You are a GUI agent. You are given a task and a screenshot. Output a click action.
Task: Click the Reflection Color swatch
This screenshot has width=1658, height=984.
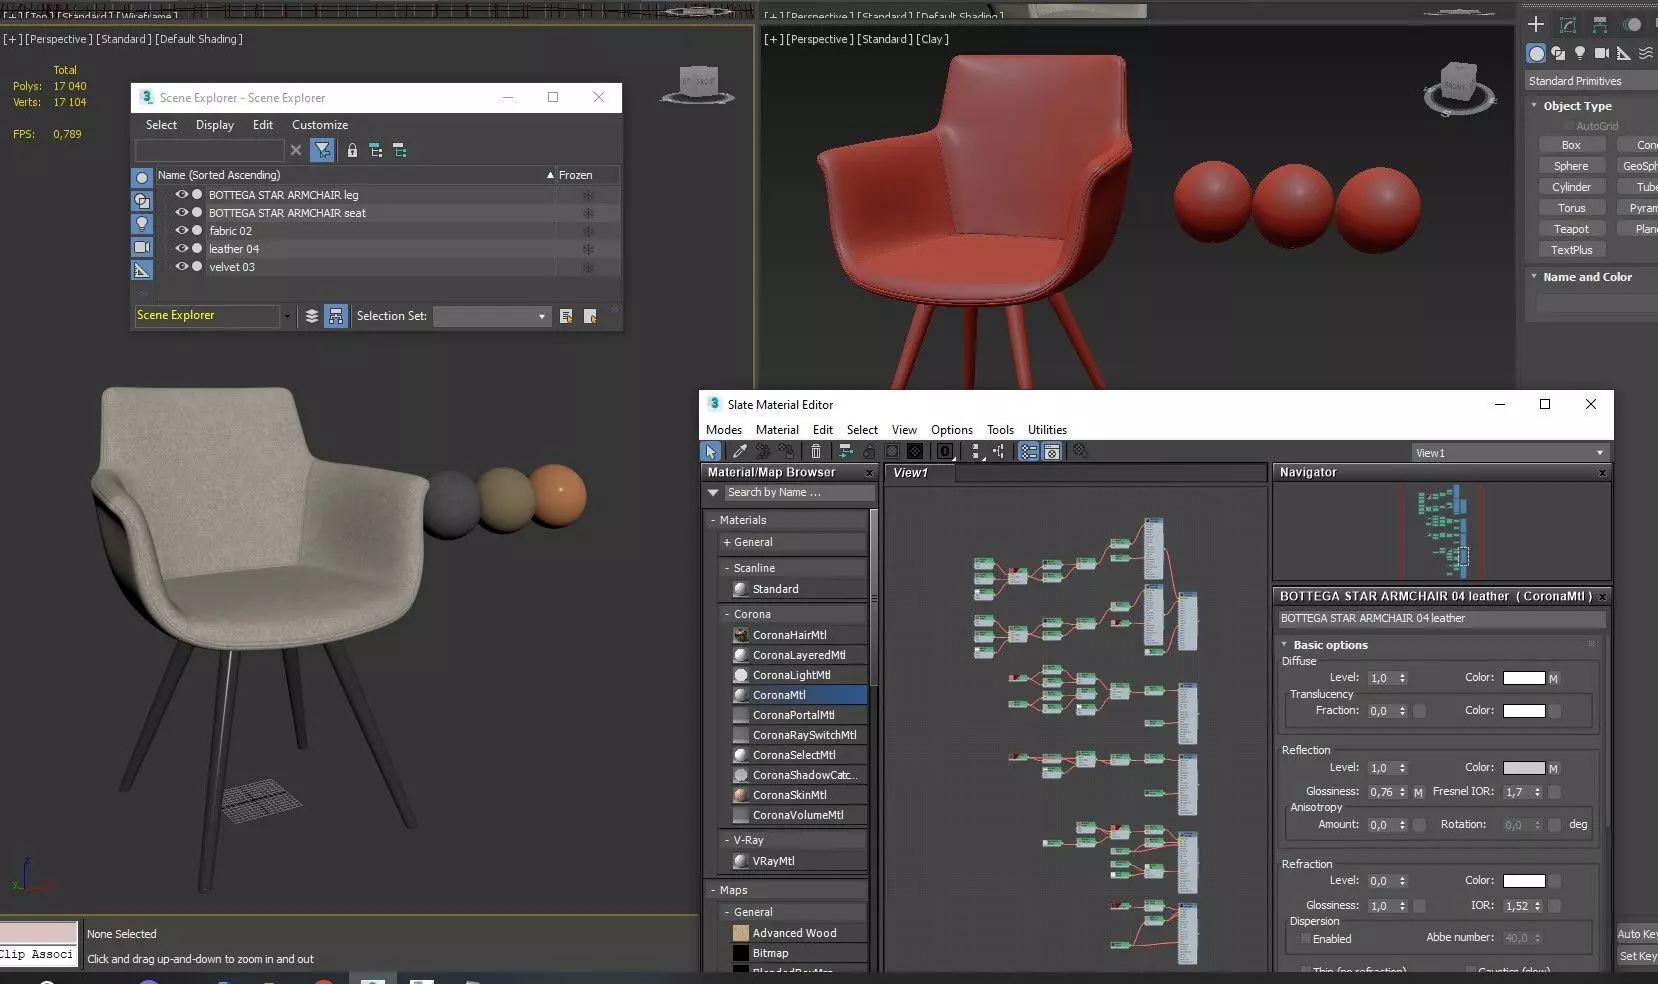pos(1524,768)
